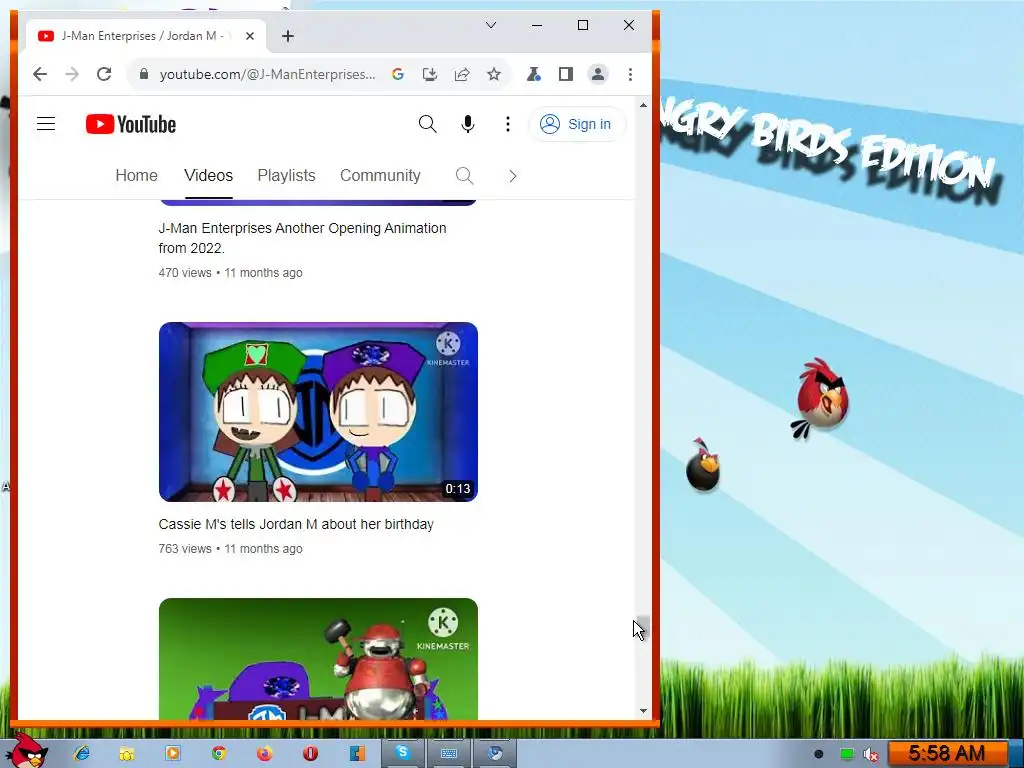Launch Internet Explorer from taskbar
The height and width of the screenshot is (768, 1024).
coord(82,754)
